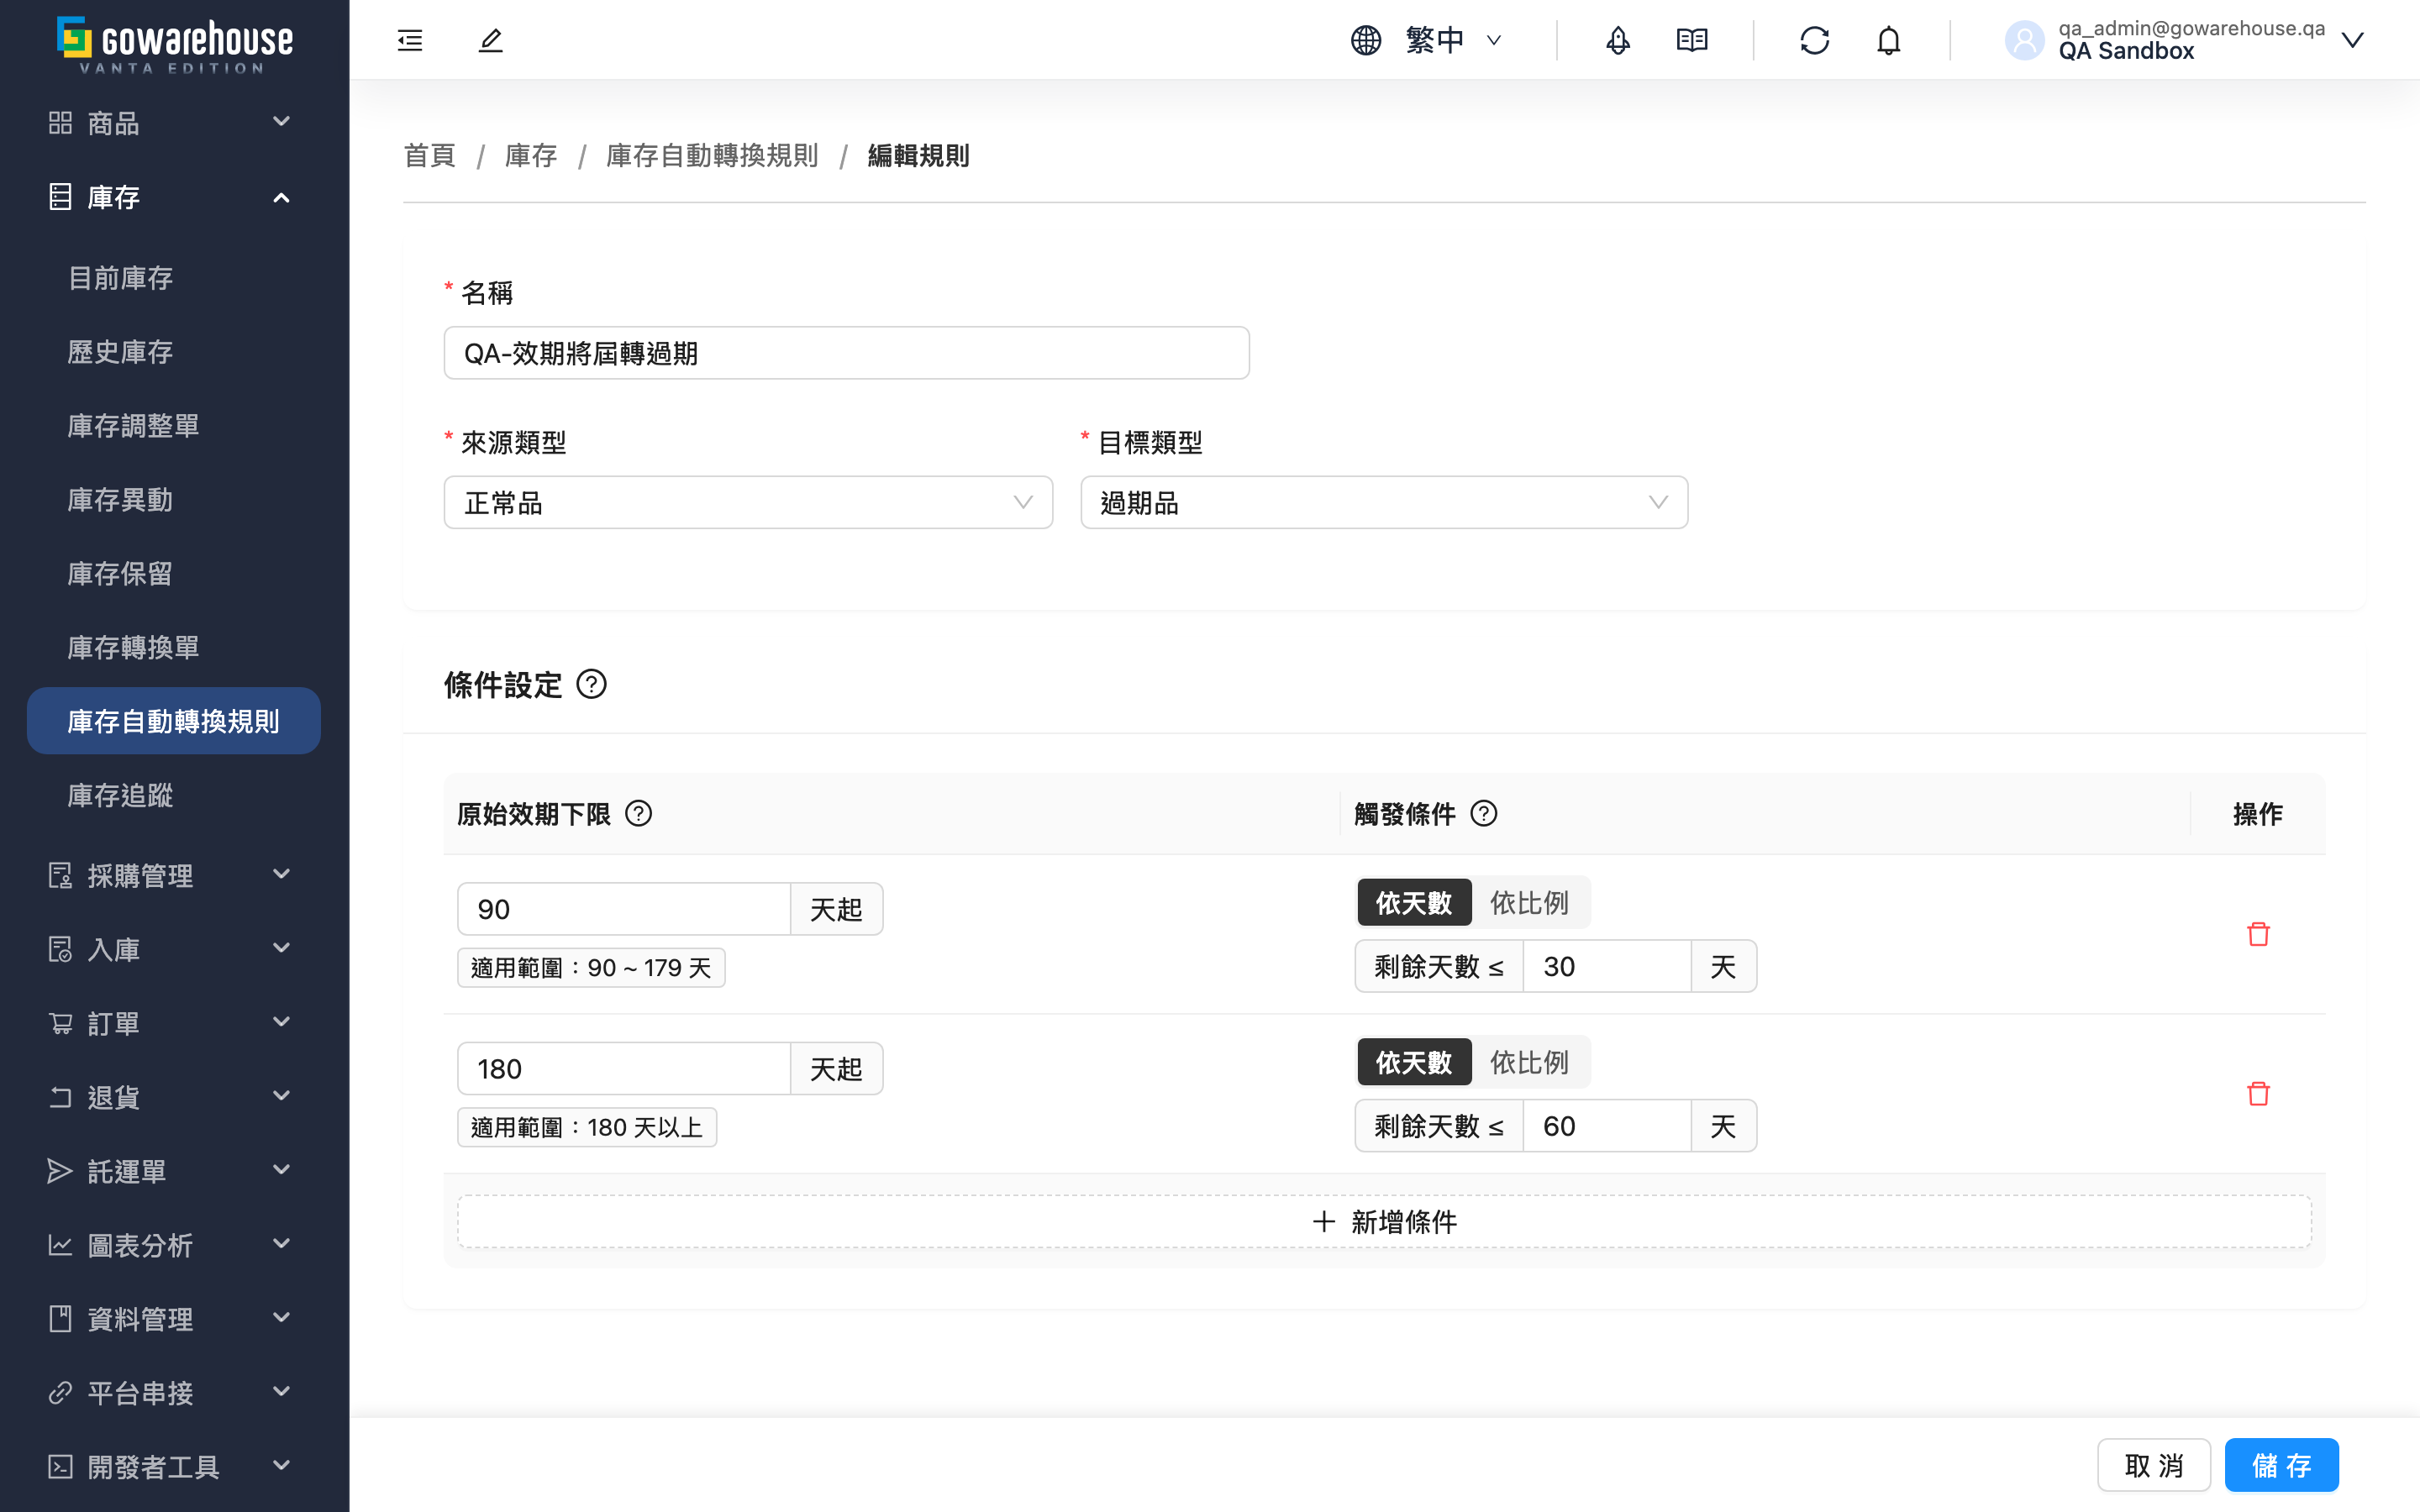This screenshot has width=2420, height=1512.
Task: Click the 資料管理 sidebar icon
Action: point(60,1319)
